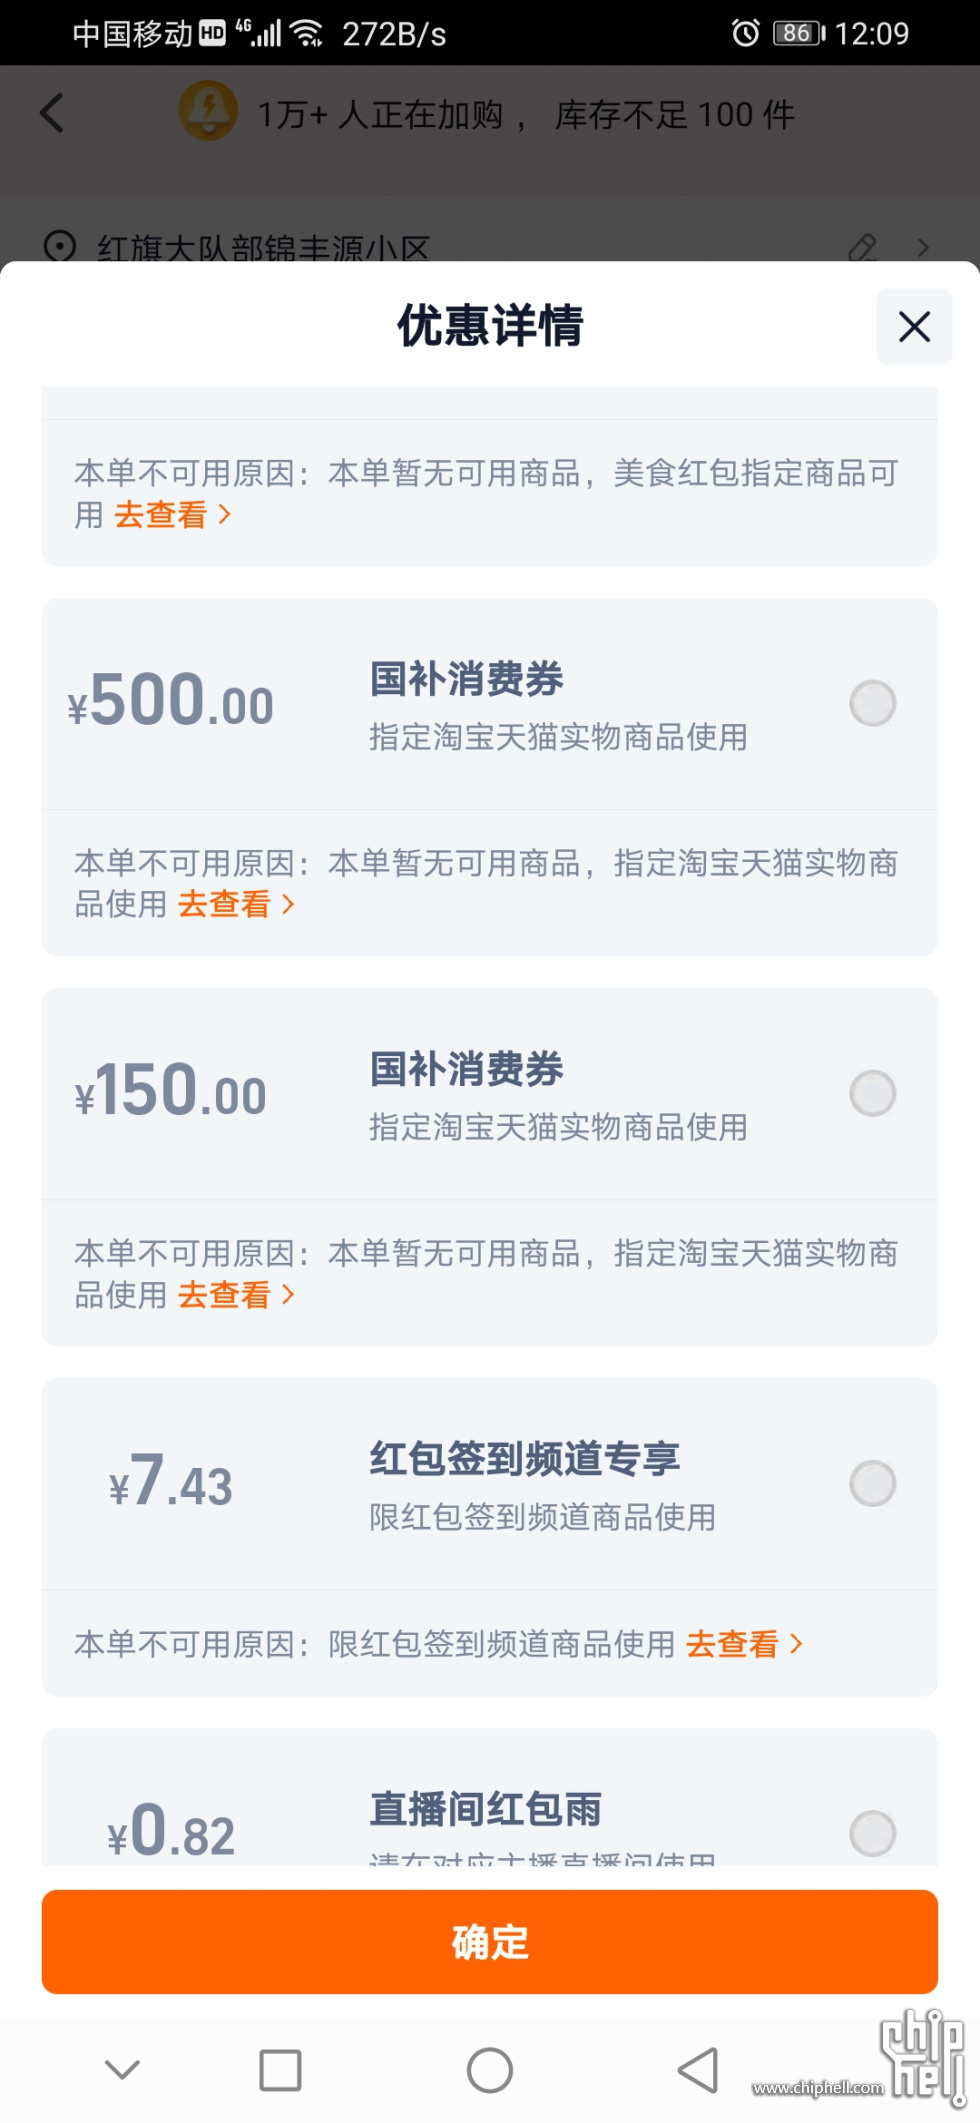Screen dimensions: 980x2123
Task: Tap the location pin icon beside address
Action: [x=60, y=246]
